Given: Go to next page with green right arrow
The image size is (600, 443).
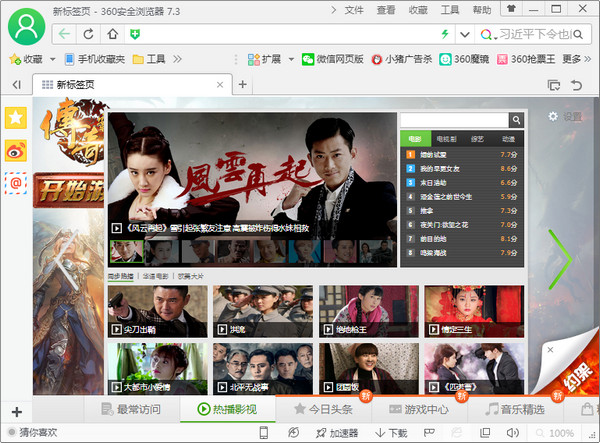Looking at the screenshot, I should [x=561, y=259].
